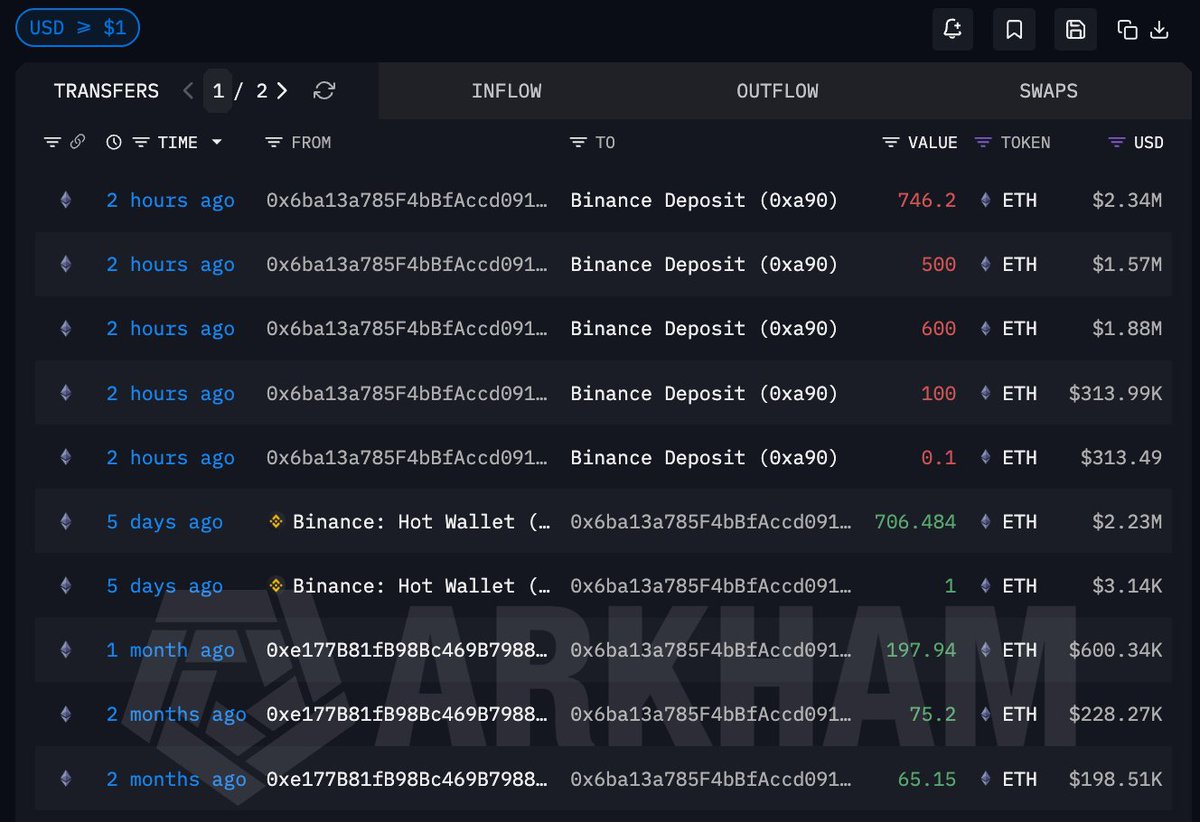Click value 100 ETH amount
Image resolution: width=1200 pixels, height=822 pixels.
(938, 393)
